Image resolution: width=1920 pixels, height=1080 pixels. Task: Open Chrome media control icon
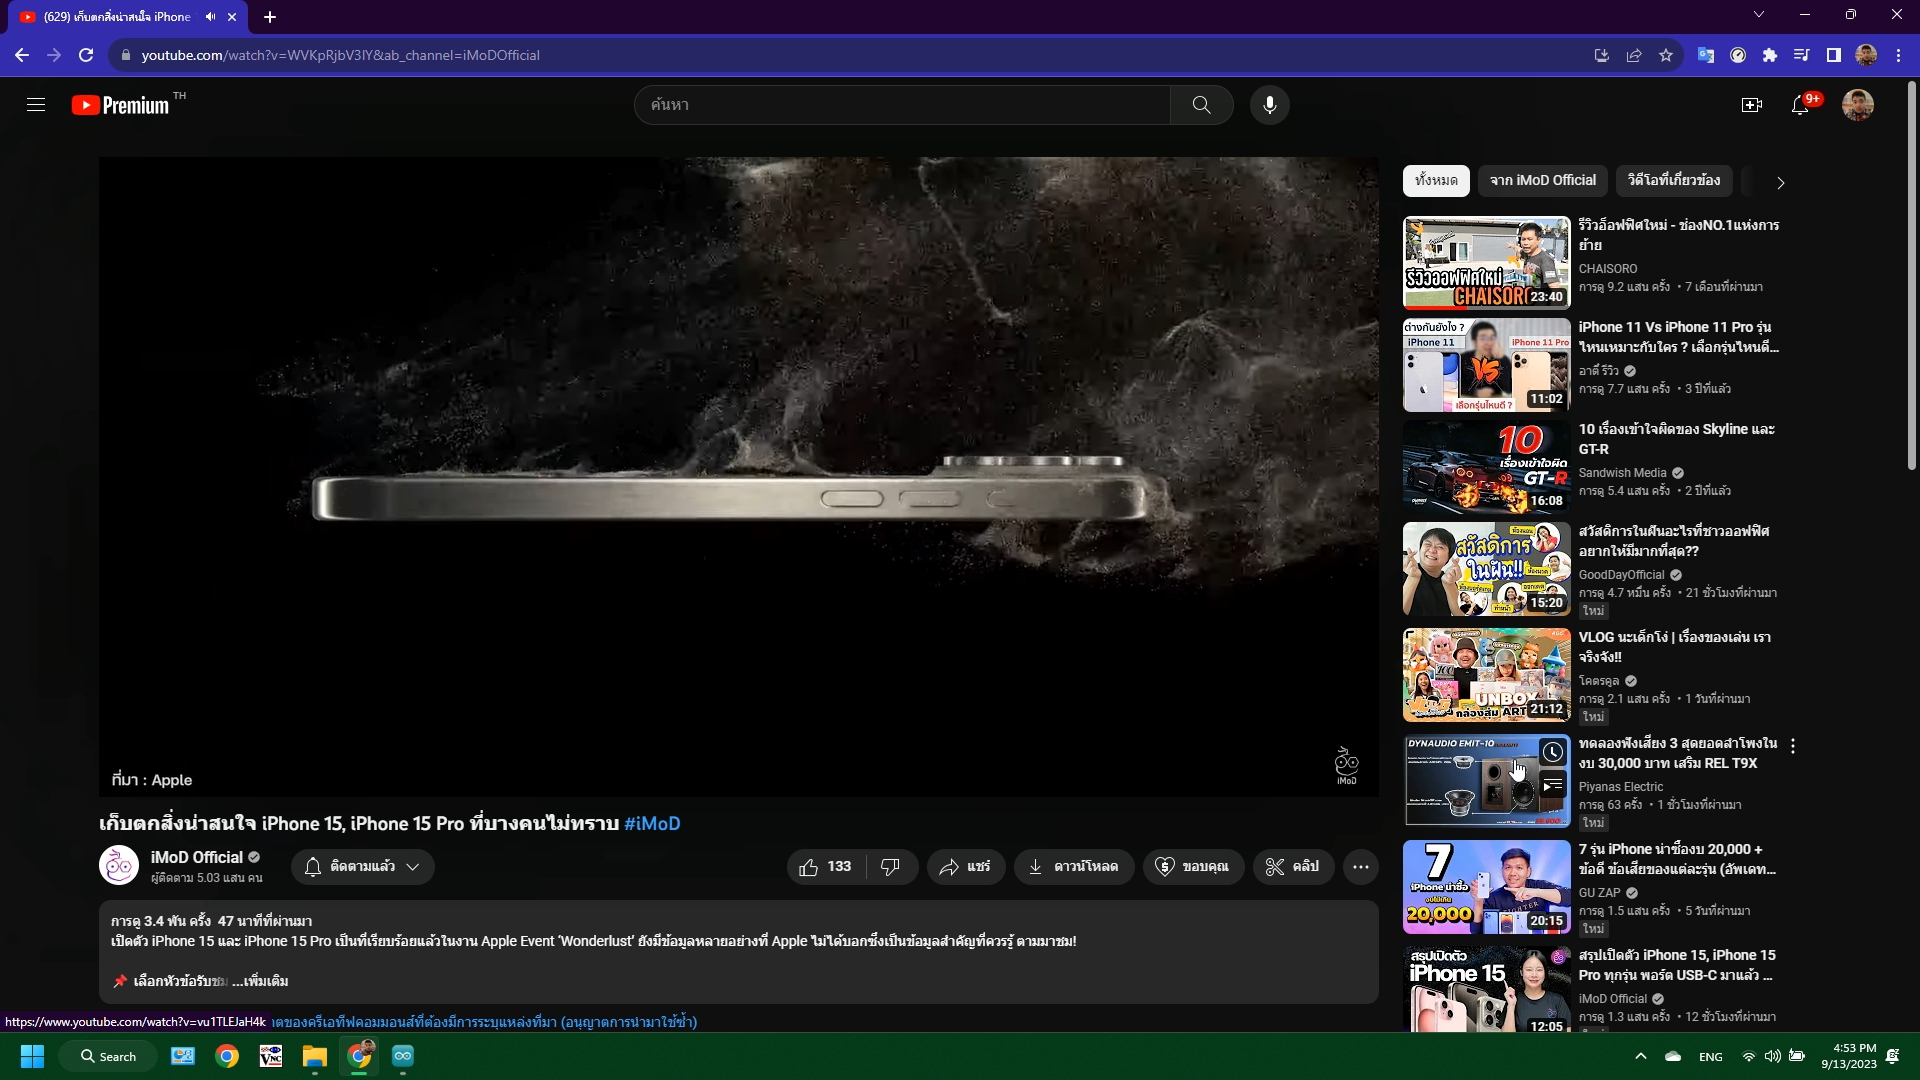pyautogui.click(x=1802, y=55)
